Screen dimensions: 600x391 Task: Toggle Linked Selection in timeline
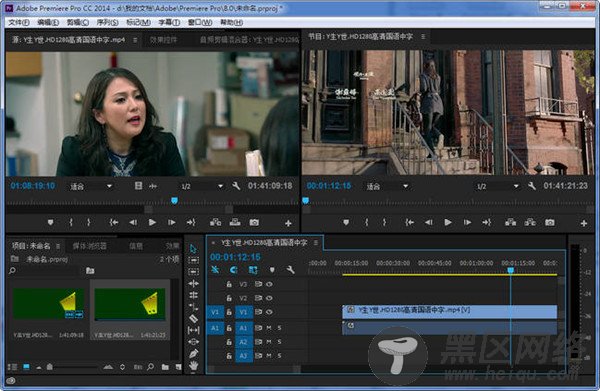tap(253, 270)
